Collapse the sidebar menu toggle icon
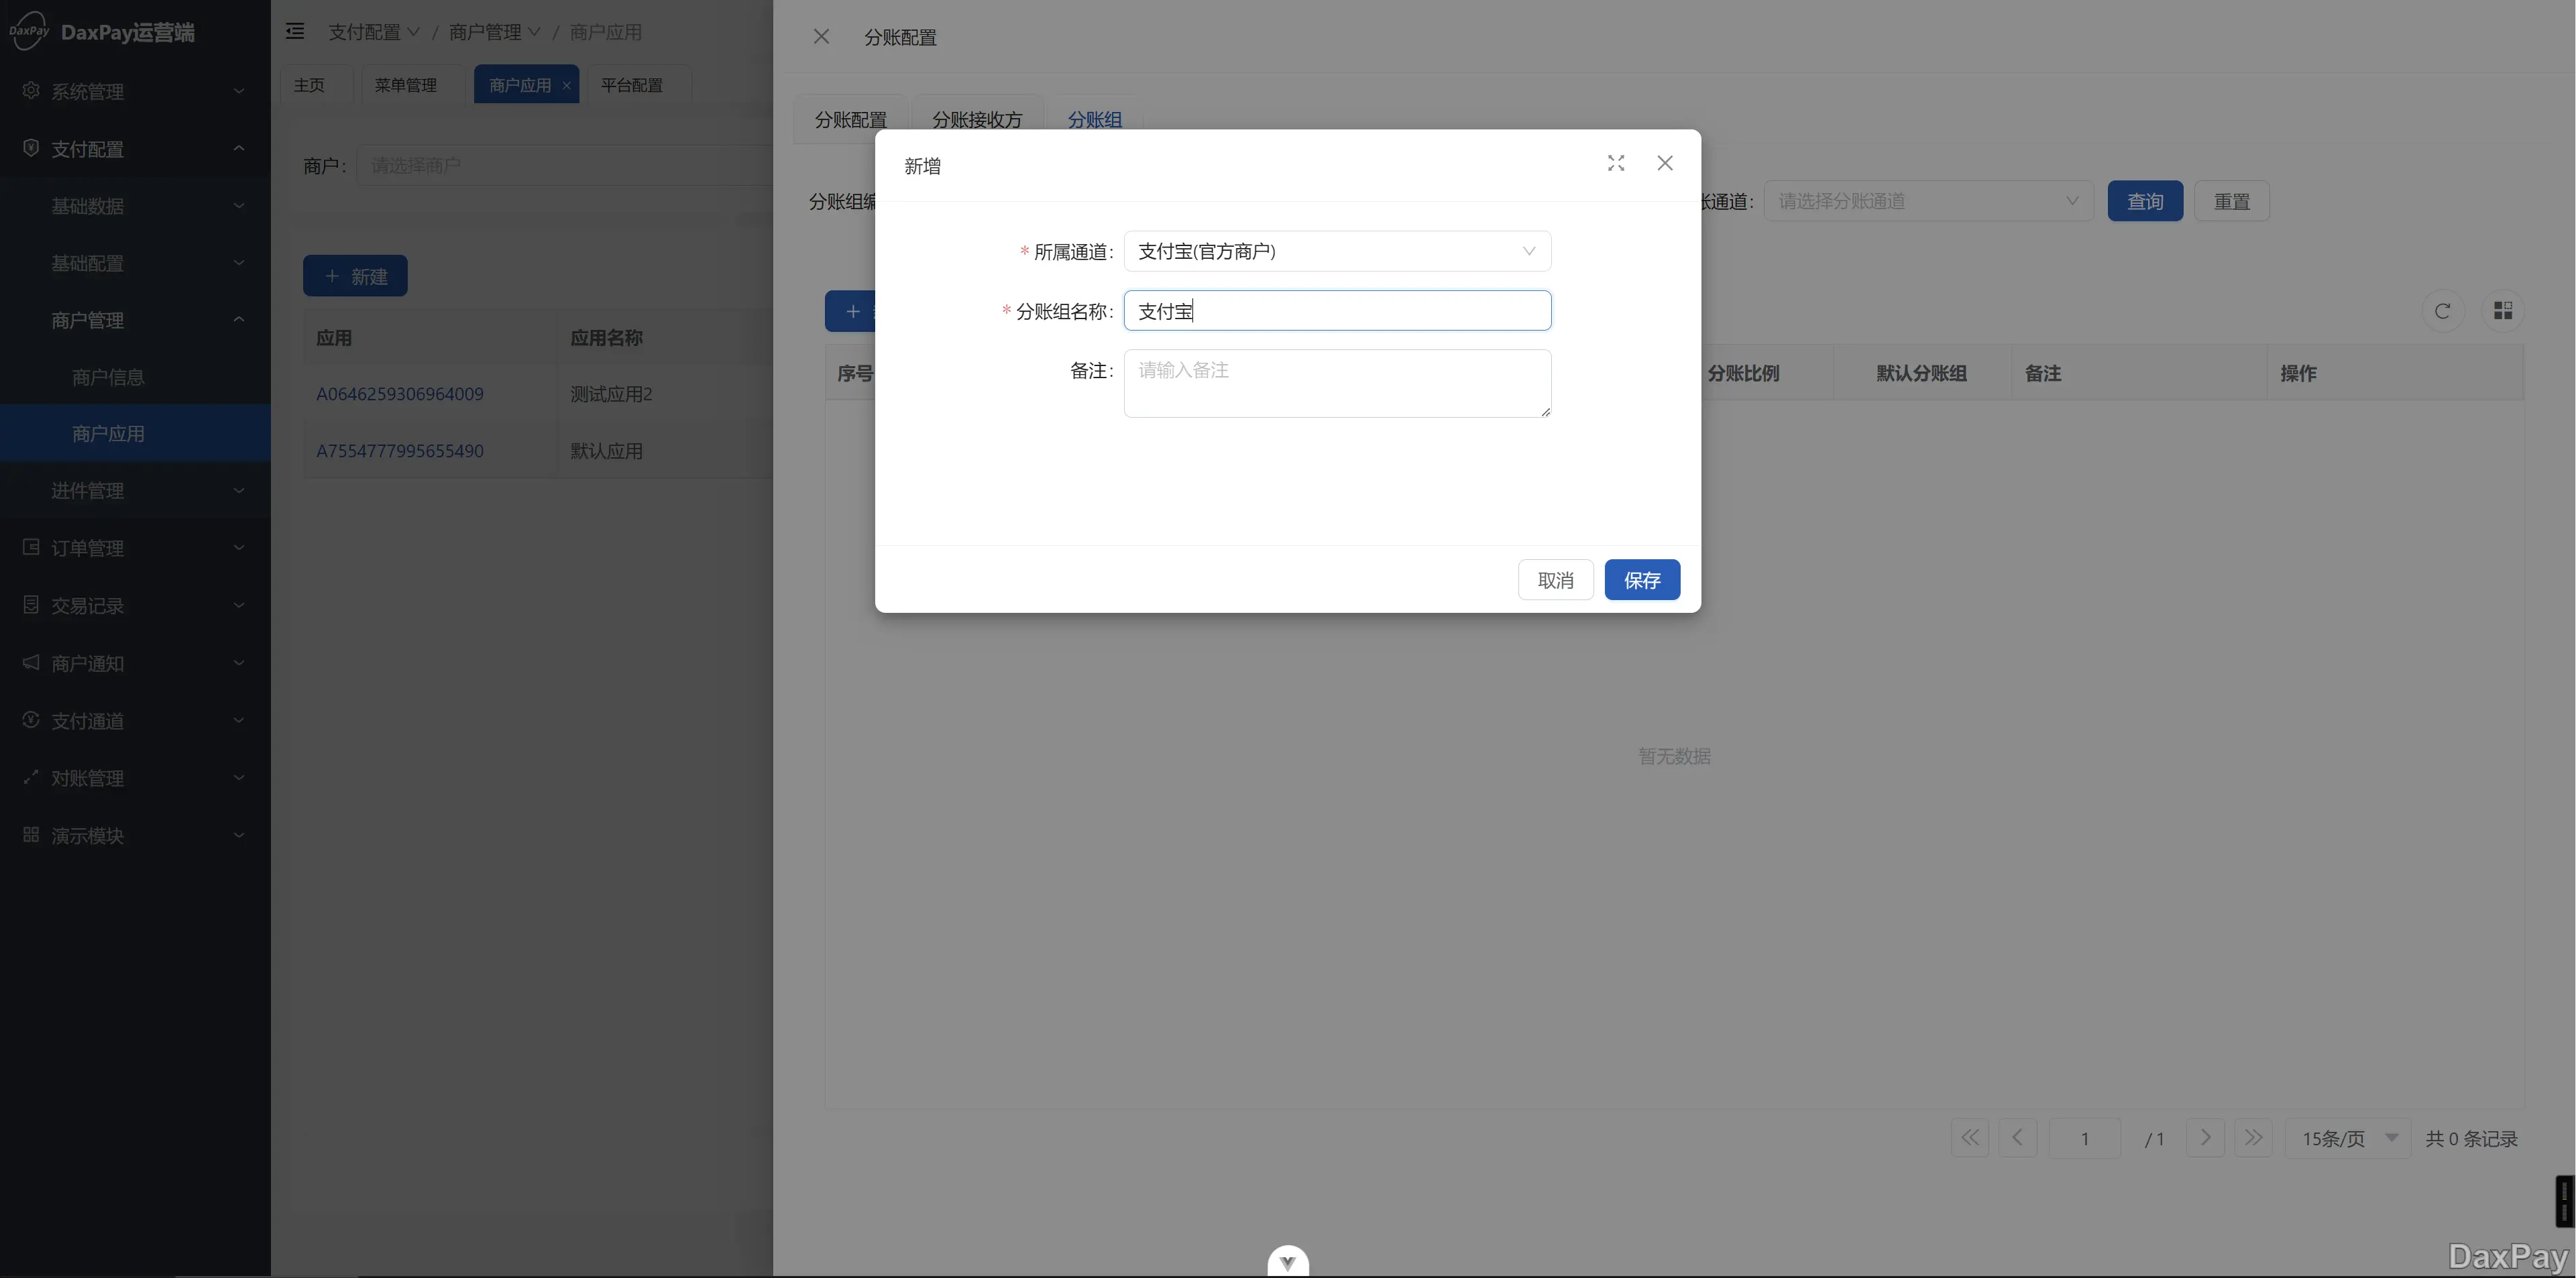 (x=295, y=32)
